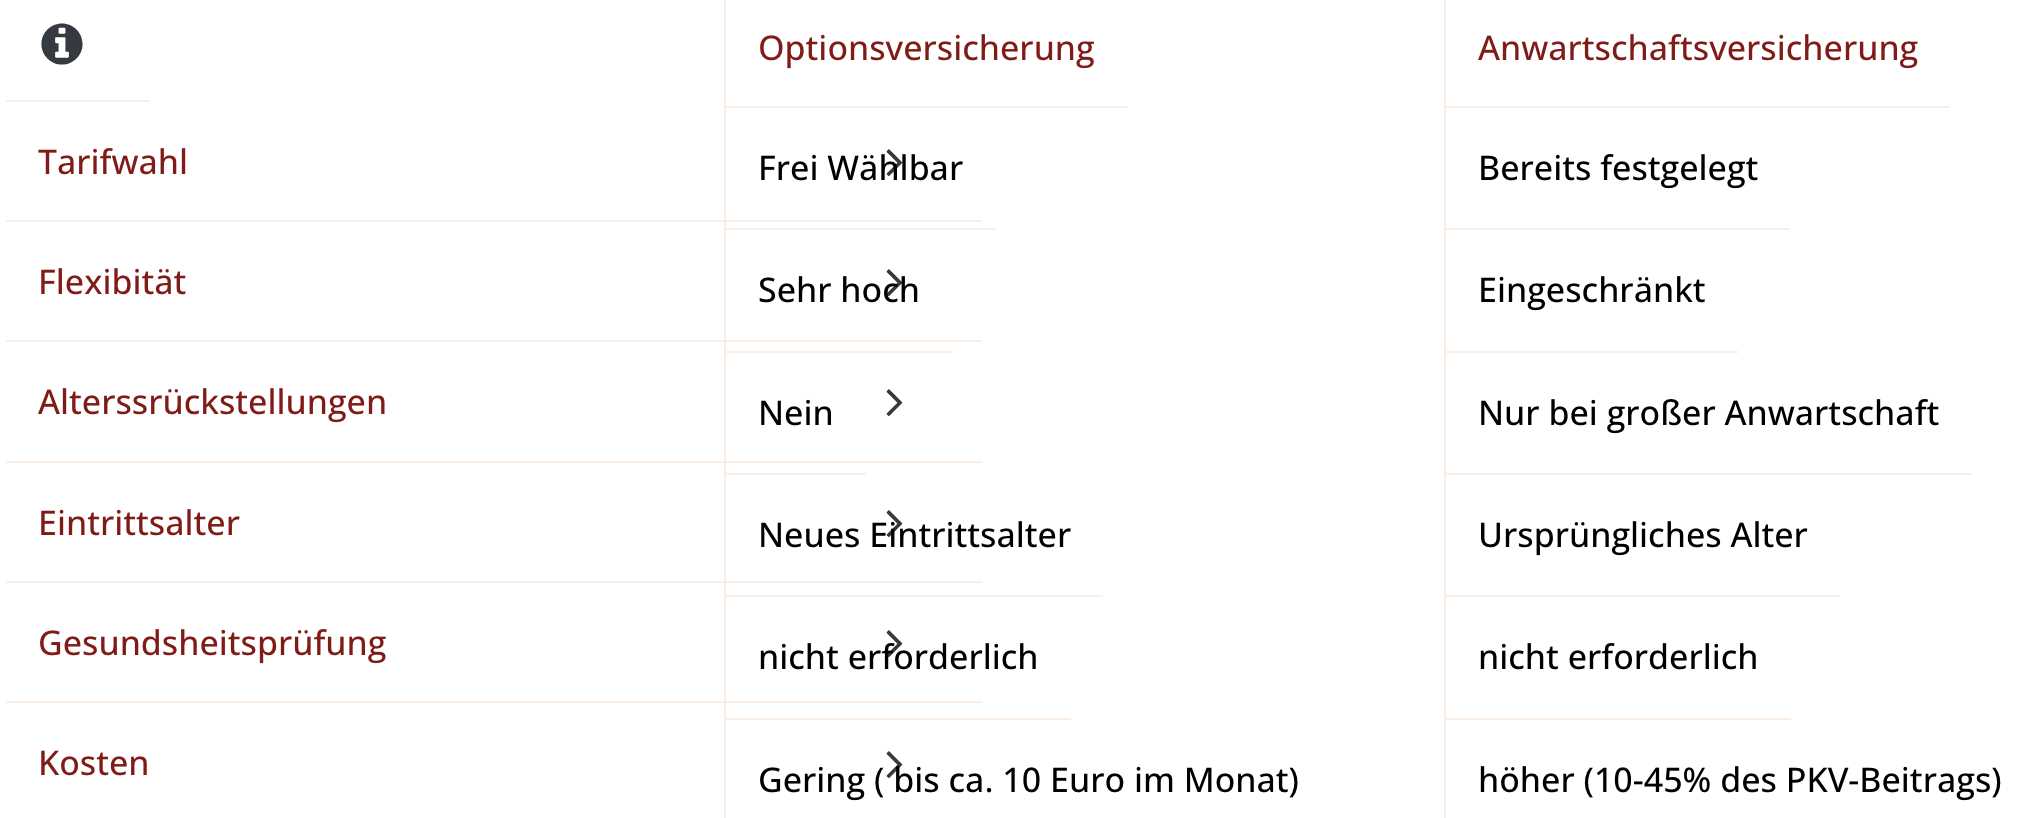
Task: Click the chevron next to Frei Wählbar
Action: click(895, 162)
